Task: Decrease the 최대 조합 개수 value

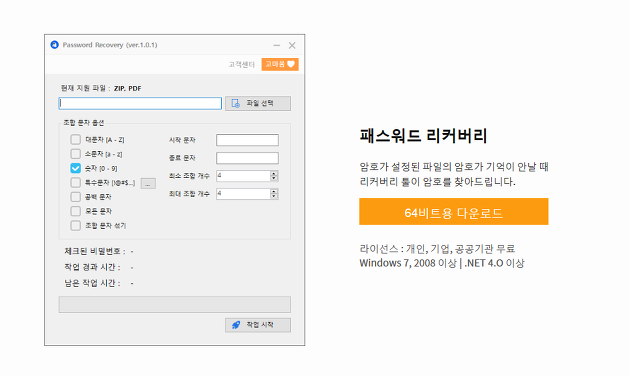Action: (x=274, y=196)
